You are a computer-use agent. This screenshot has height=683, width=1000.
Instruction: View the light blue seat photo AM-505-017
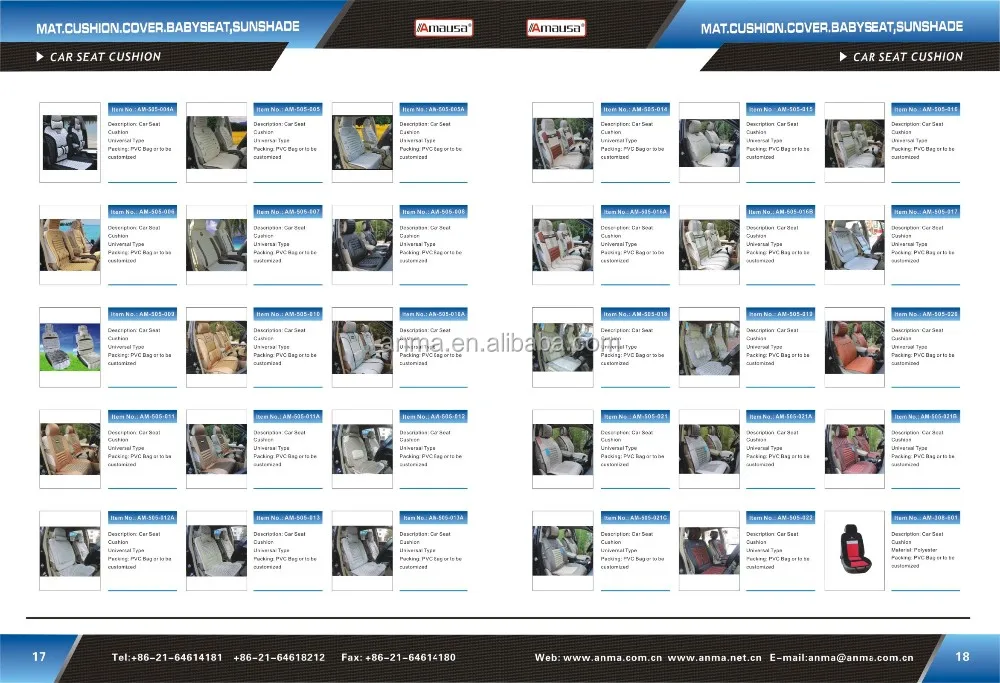[x=855, y=245]
